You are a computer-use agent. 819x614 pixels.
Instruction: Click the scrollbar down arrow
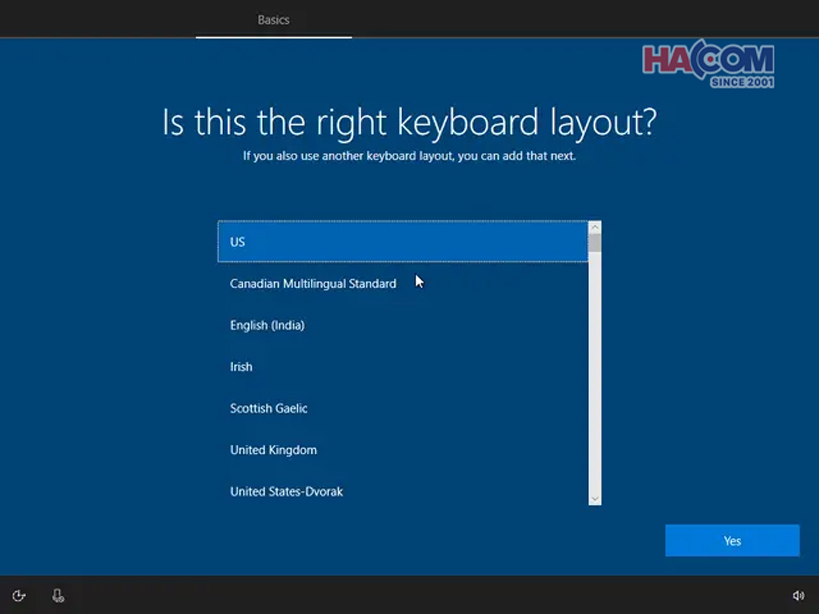click(x=594, y=498)
